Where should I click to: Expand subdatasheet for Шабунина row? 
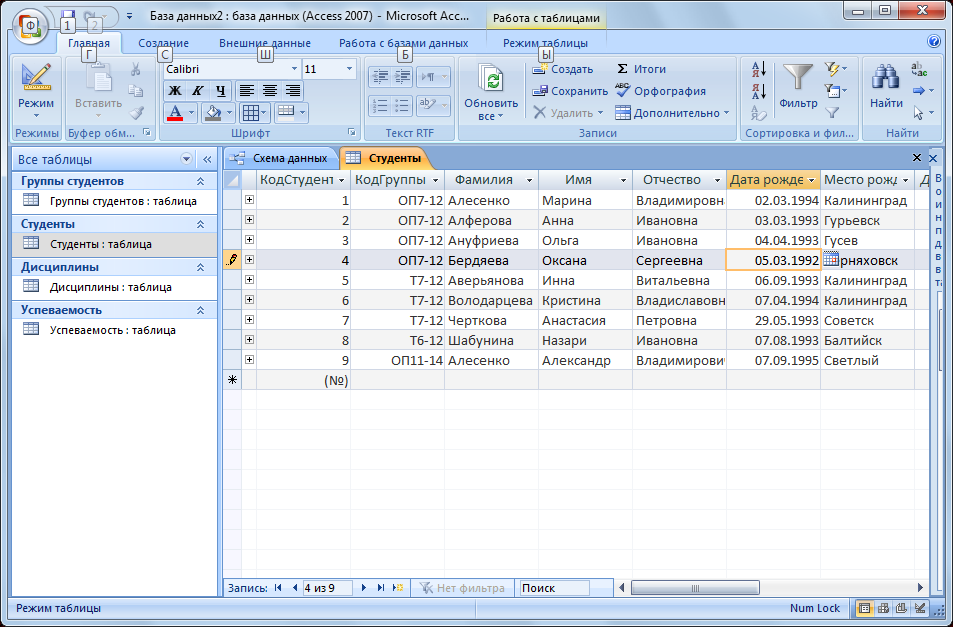[x=249, y=340]
